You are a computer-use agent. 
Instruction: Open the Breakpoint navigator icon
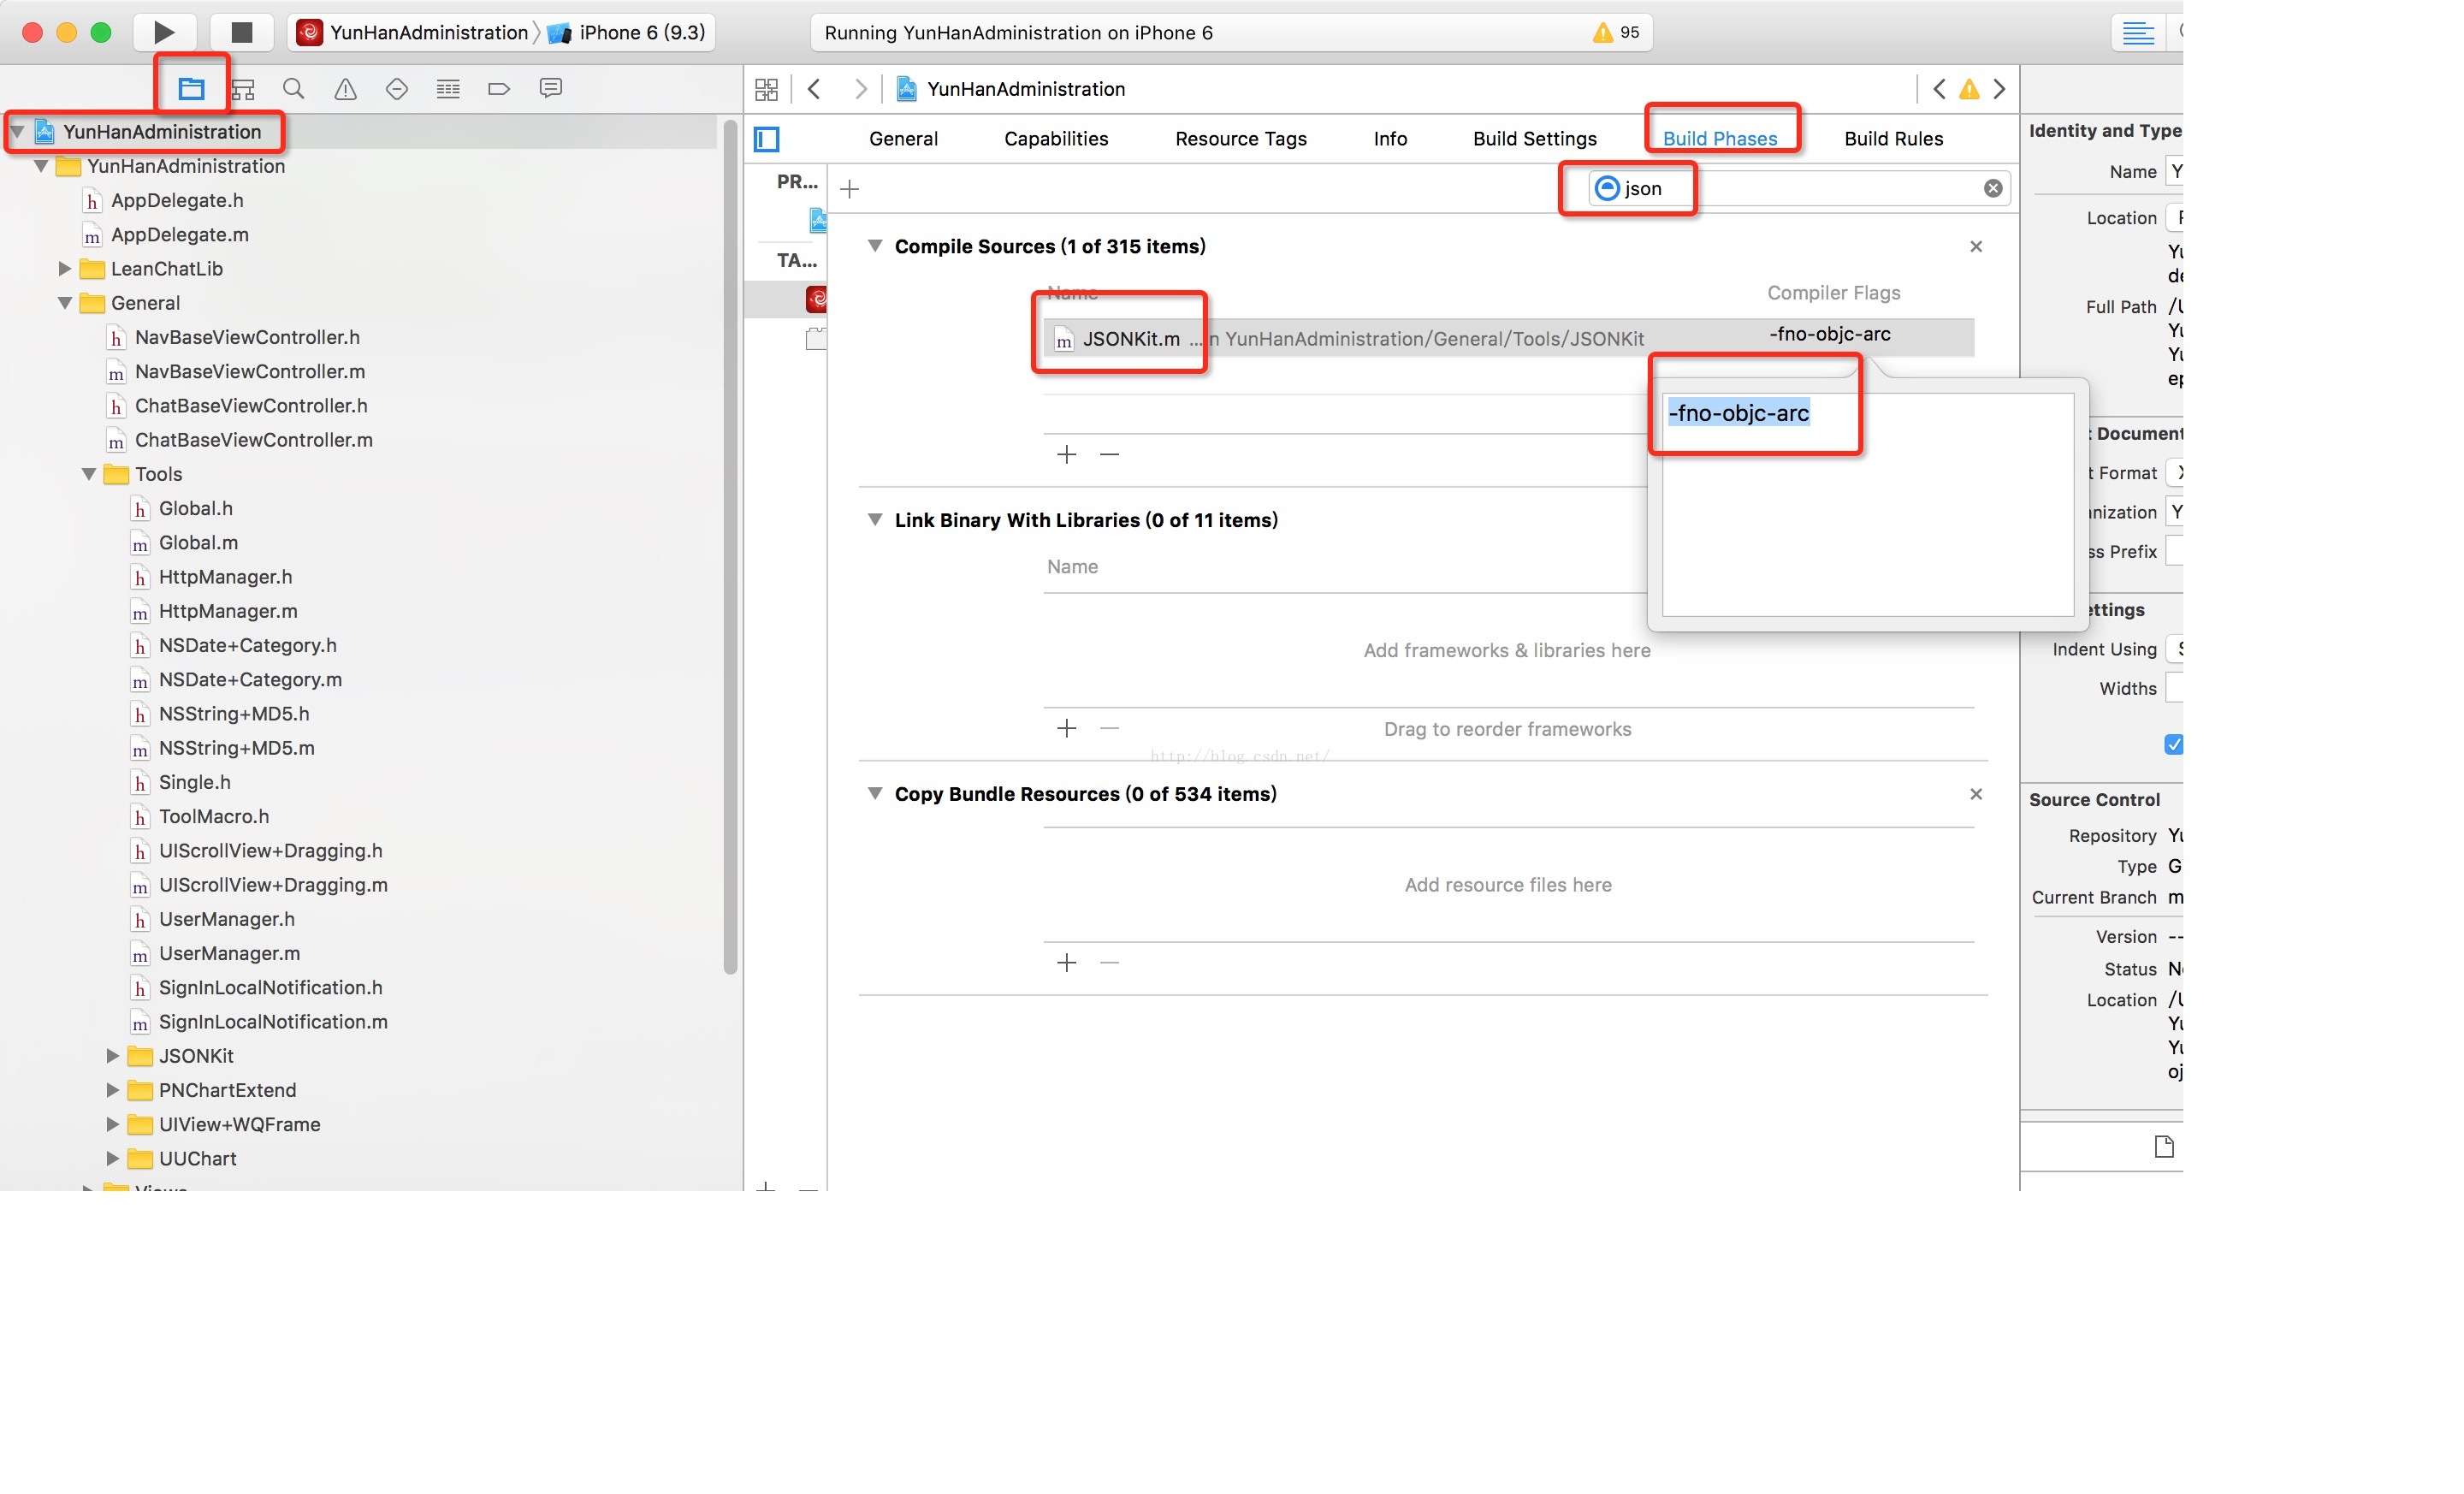[499, 89]
